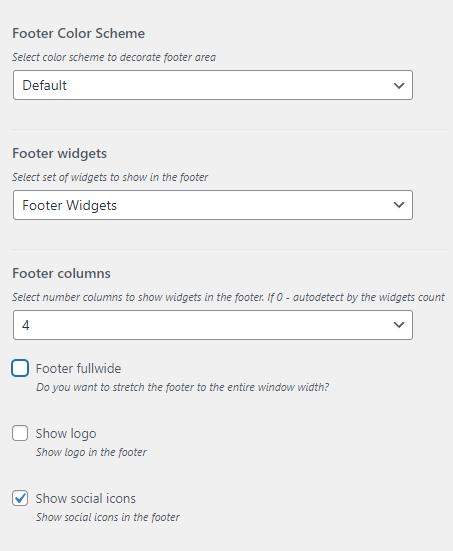Click the 'Show social icons in the footer' description
This screenshot has width=453, height=551.
click(108, 517)
